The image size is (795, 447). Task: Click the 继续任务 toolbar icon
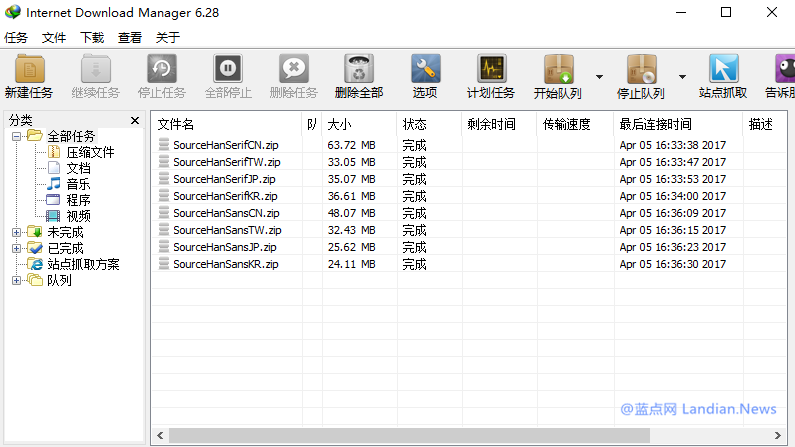(95, 69)
